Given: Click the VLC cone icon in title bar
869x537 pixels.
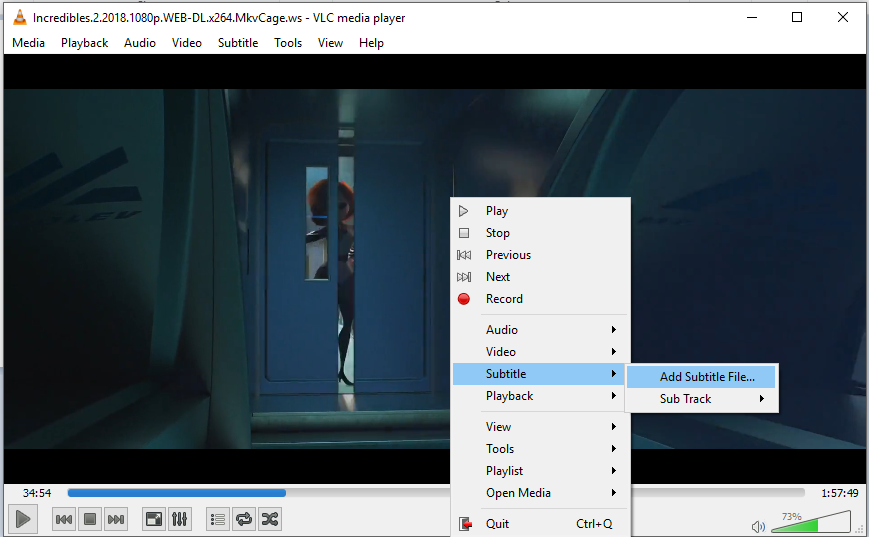Looking at the screenshot, I should point(19,18).
